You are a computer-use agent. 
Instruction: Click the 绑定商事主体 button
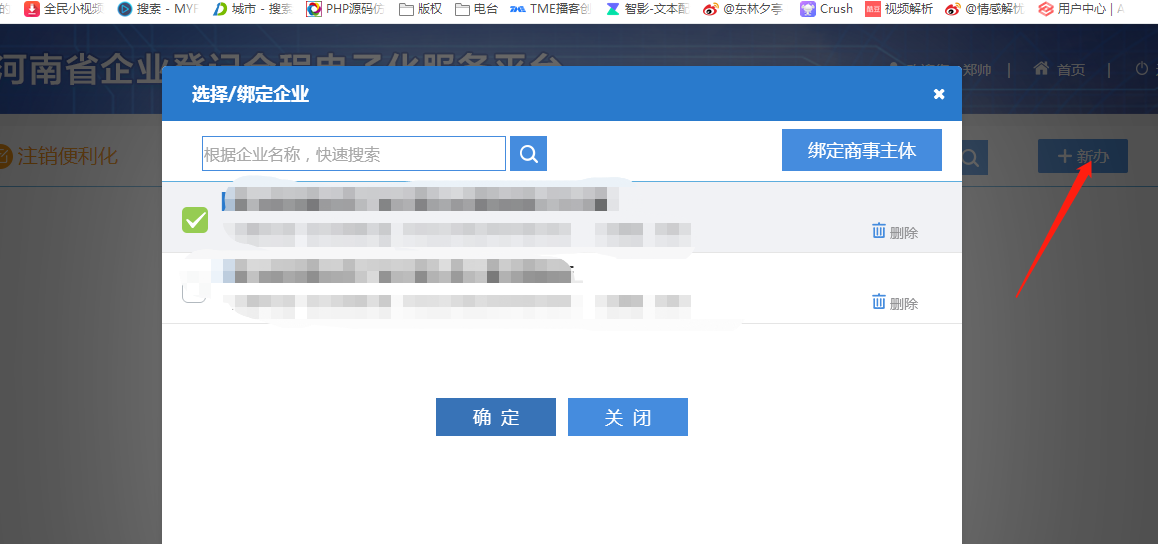862,151
